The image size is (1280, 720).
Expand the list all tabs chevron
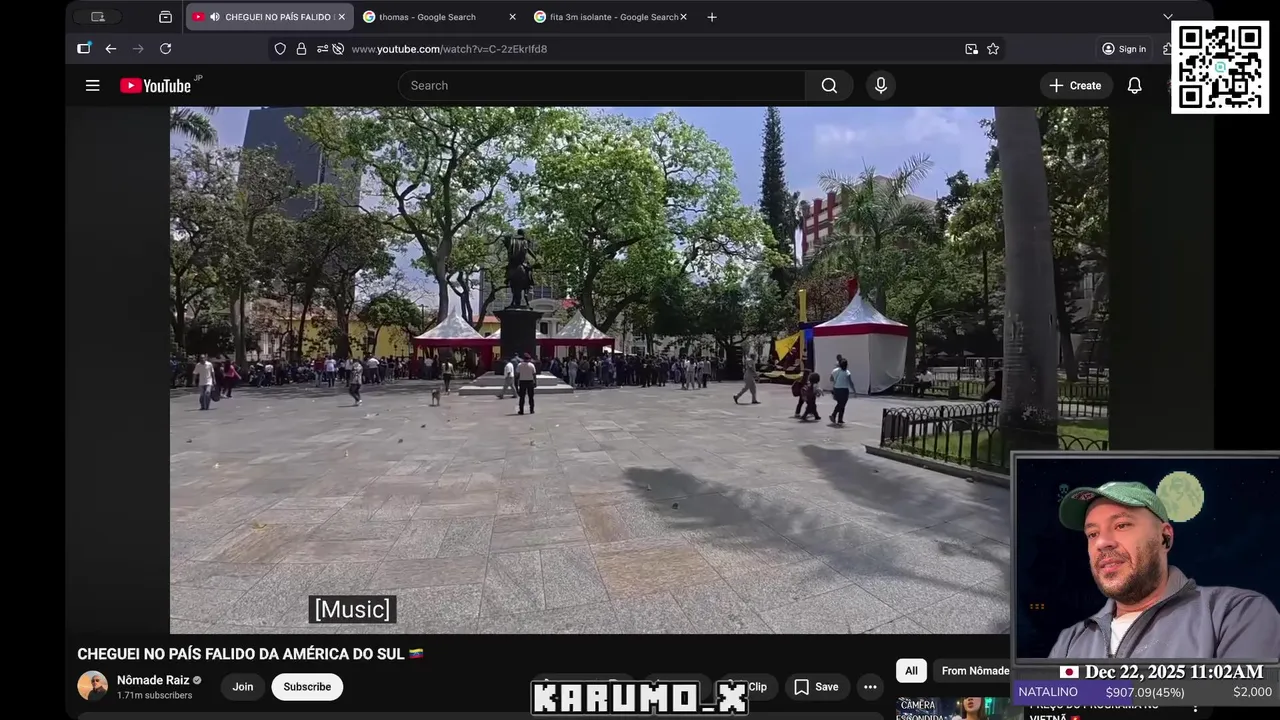point(1167,17)
